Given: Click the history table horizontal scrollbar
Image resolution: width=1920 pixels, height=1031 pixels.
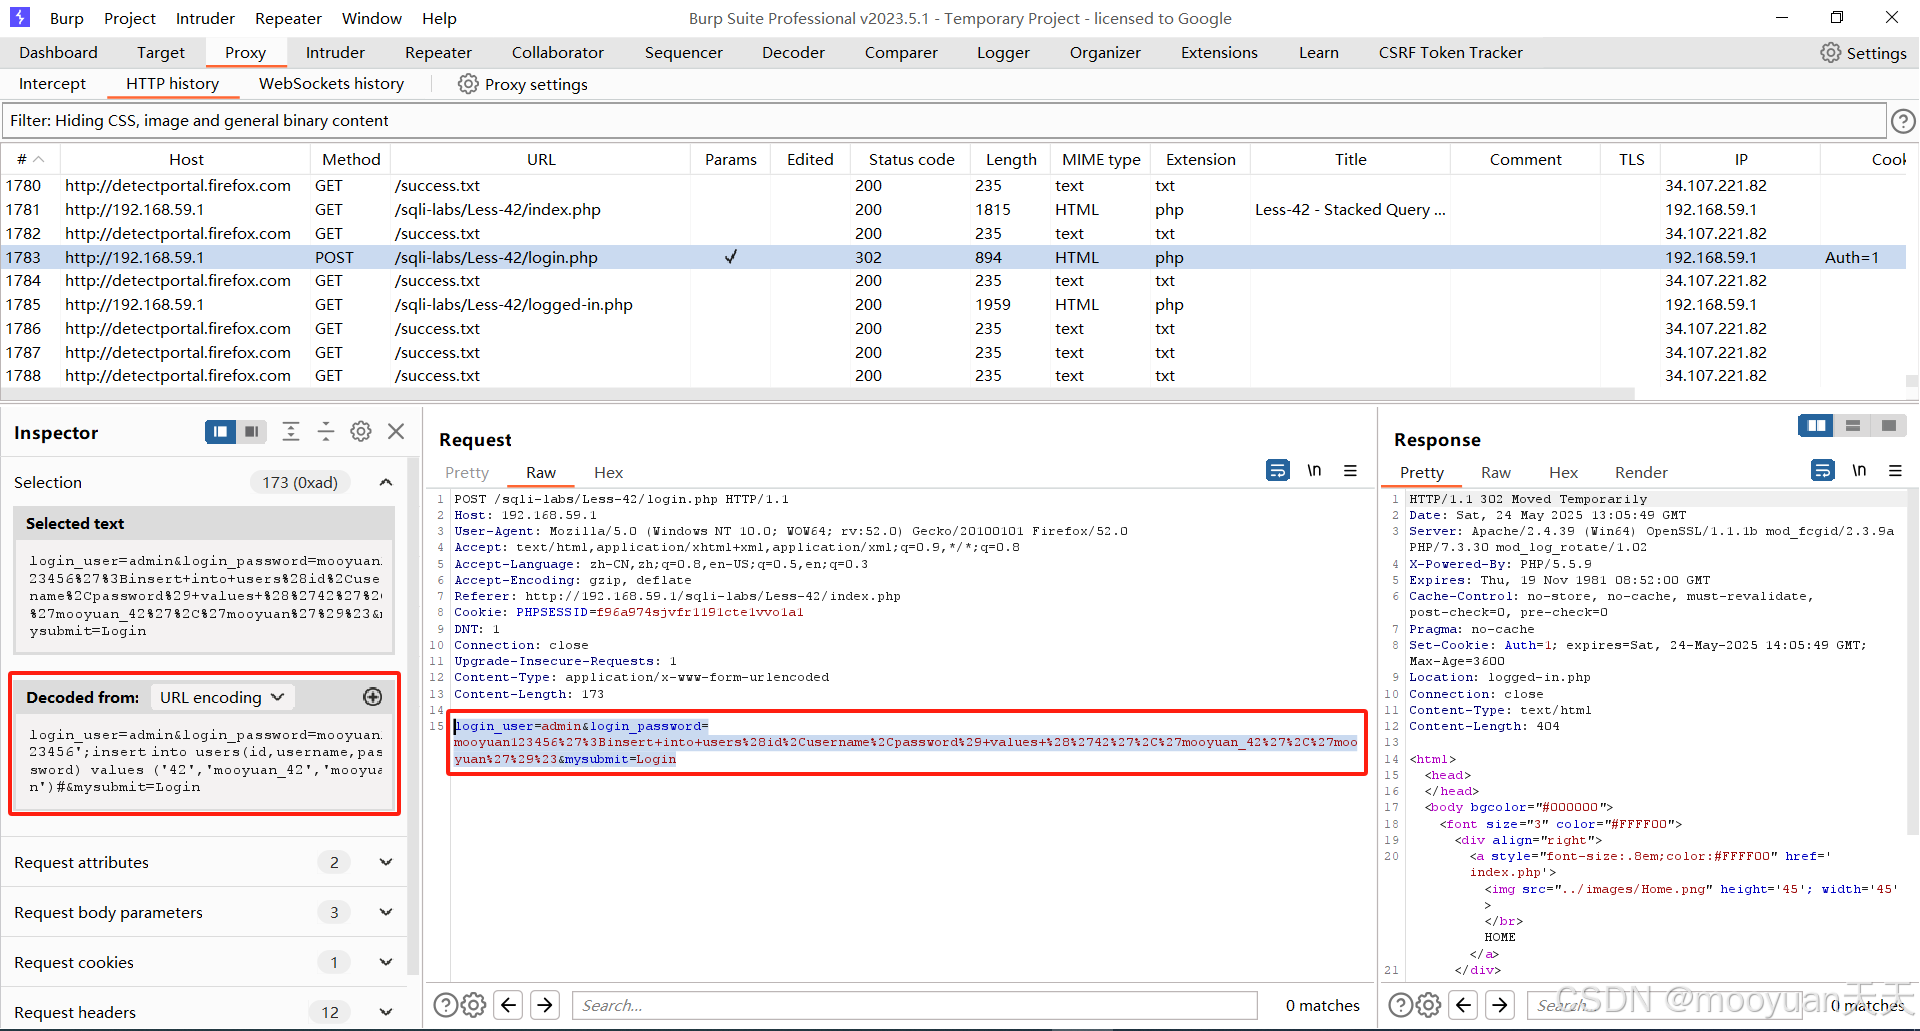Looking at the screenshot, I should [817, 394].
